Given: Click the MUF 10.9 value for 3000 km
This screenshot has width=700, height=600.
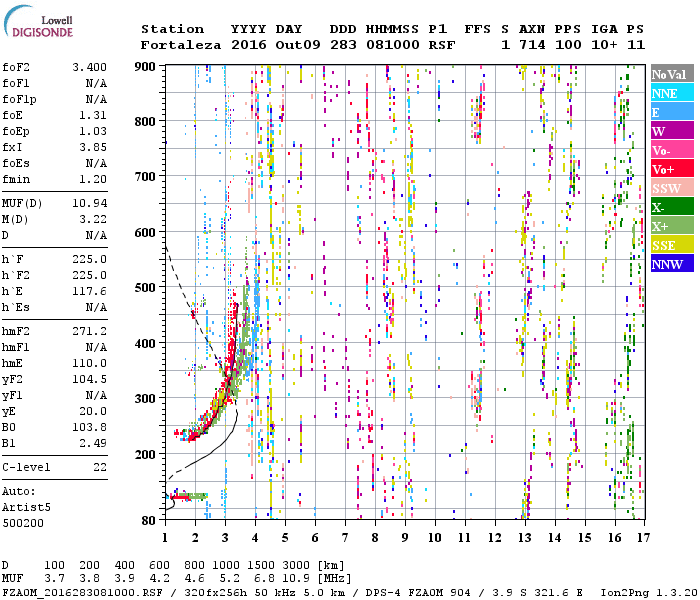Looking at the screenshot, I should click(296, 578).
